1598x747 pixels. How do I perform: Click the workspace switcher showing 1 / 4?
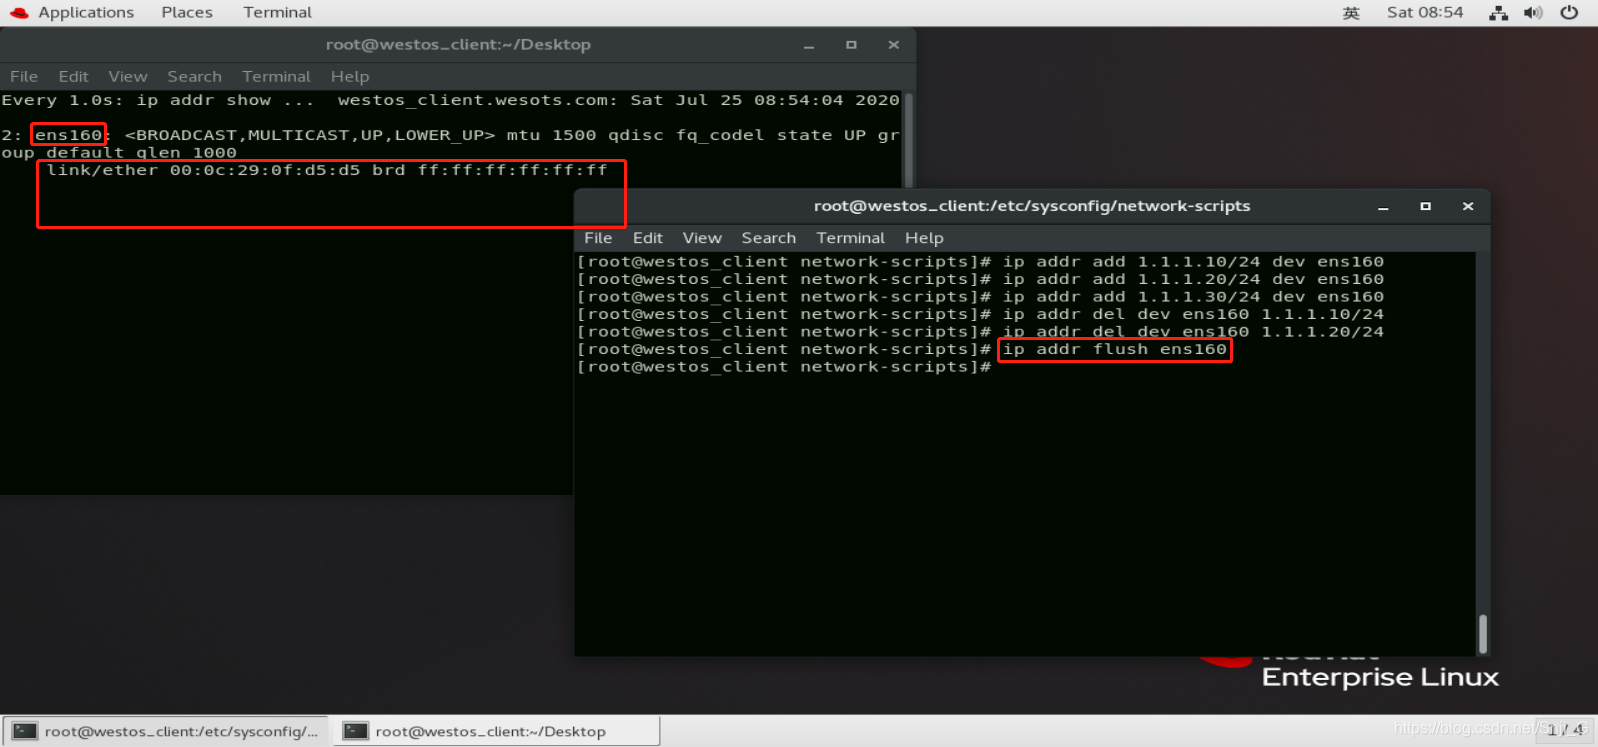(1565, 730)
